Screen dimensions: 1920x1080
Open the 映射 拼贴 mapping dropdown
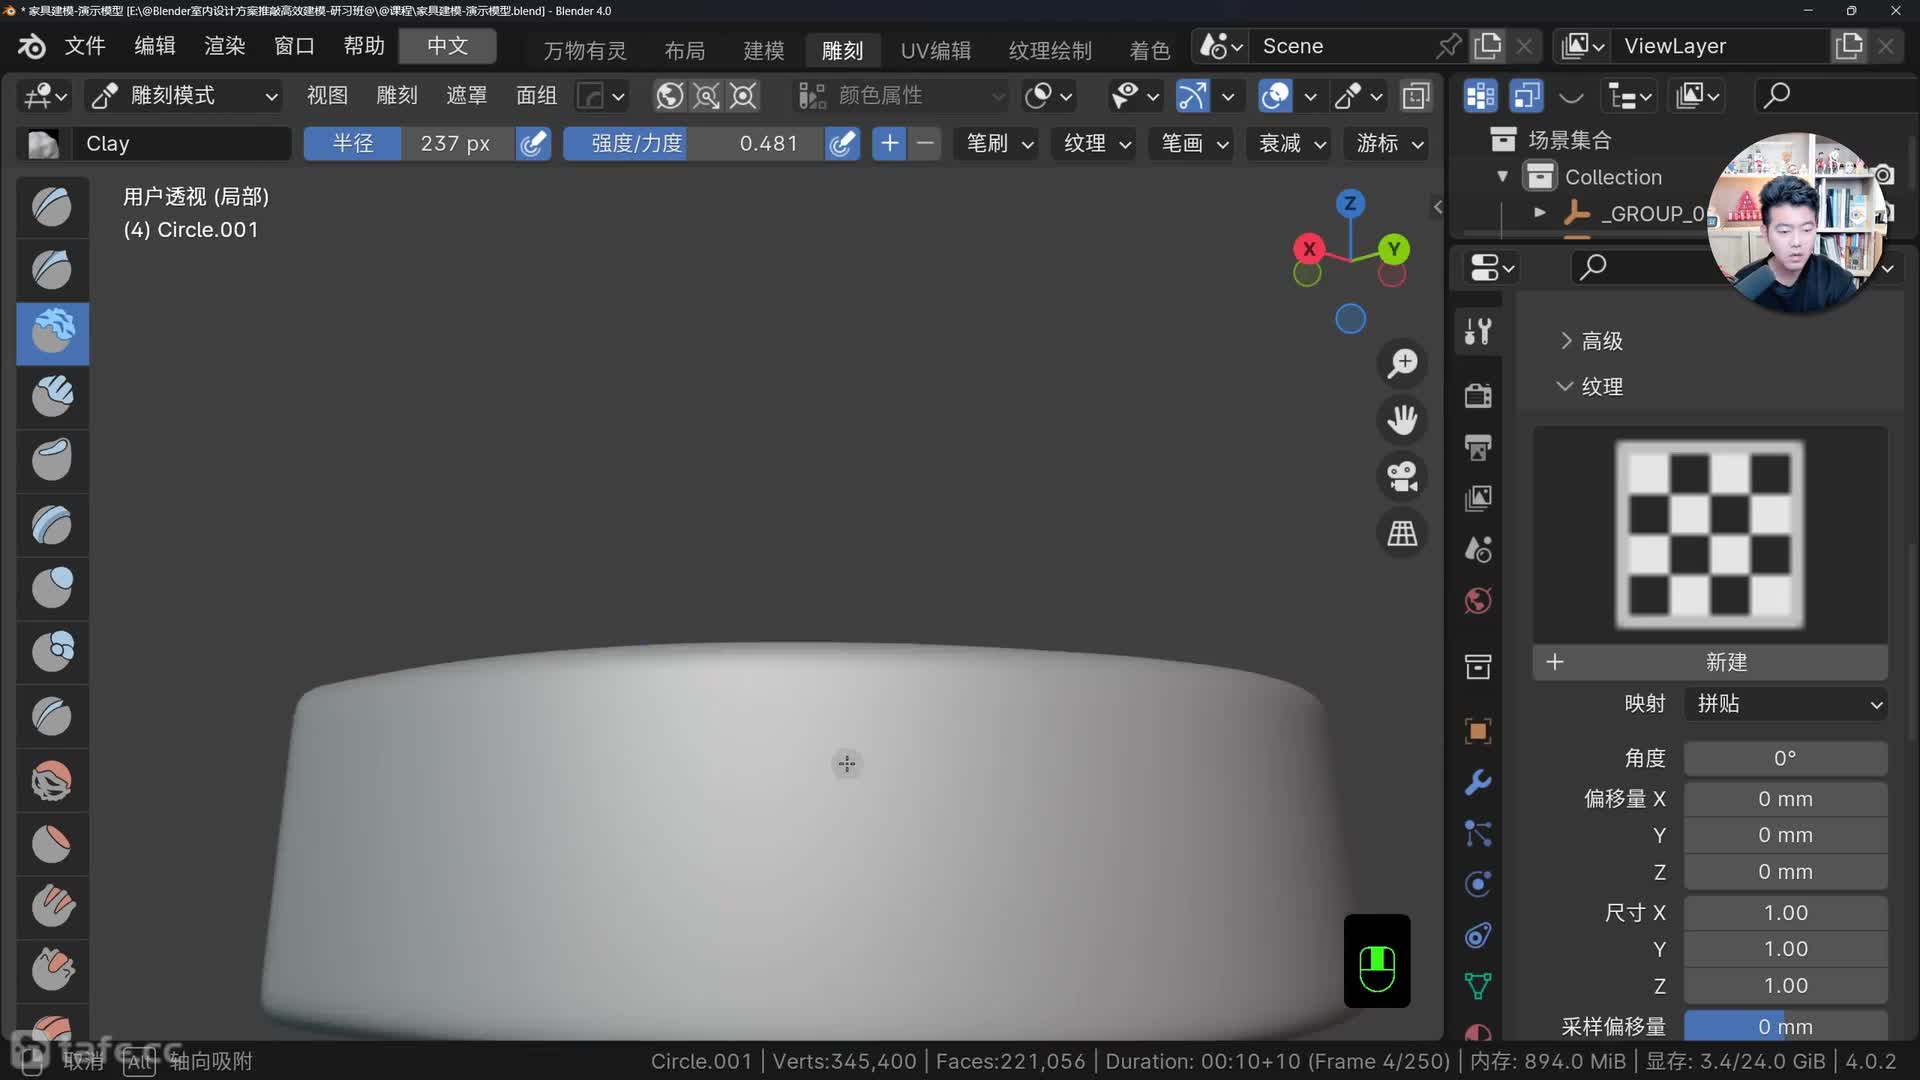click(x=1786, y=704)
